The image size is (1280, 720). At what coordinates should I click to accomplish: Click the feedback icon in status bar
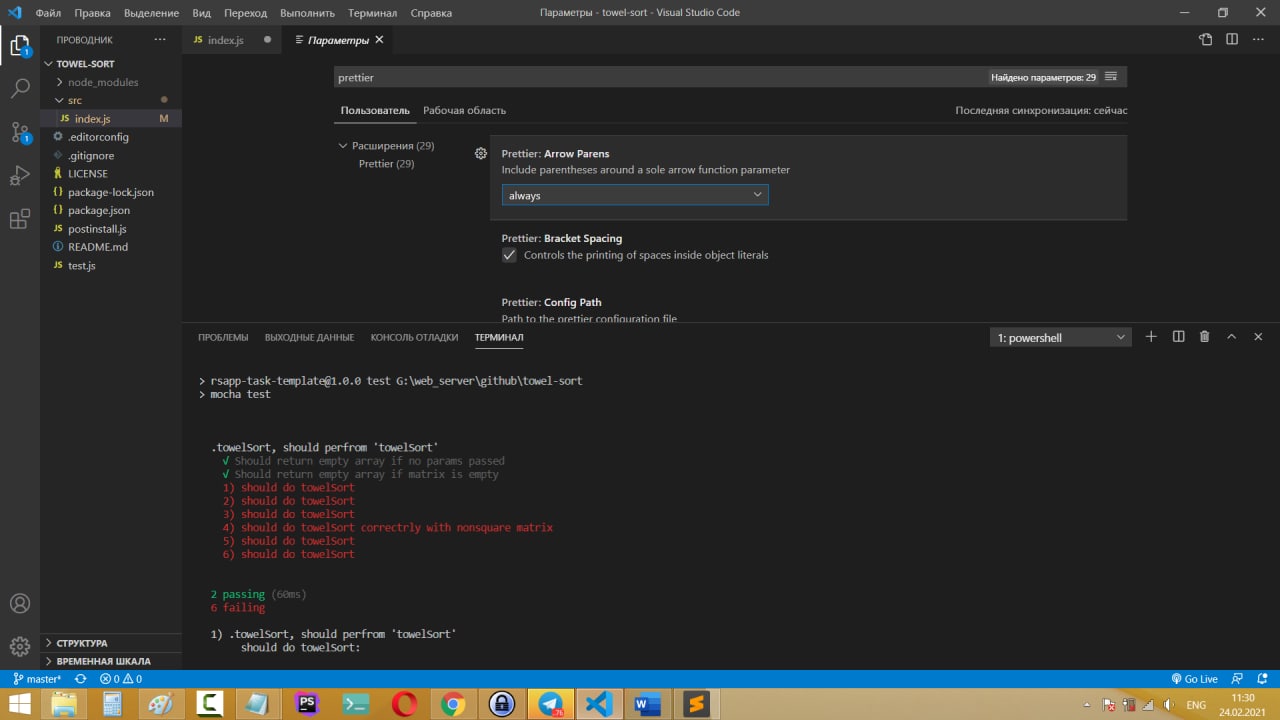pos(1238,679)
